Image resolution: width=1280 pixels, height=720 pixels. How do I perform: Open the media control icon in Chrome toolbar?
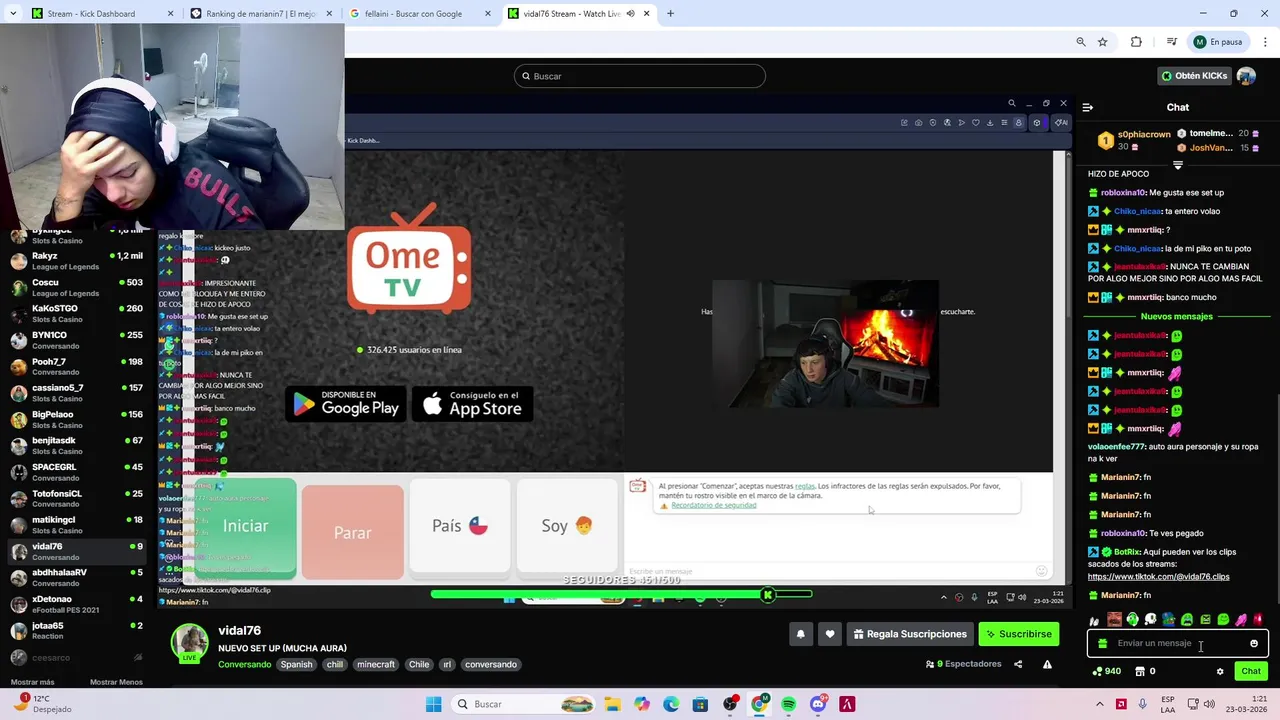pyautogui.click(x=1171, y=42)
